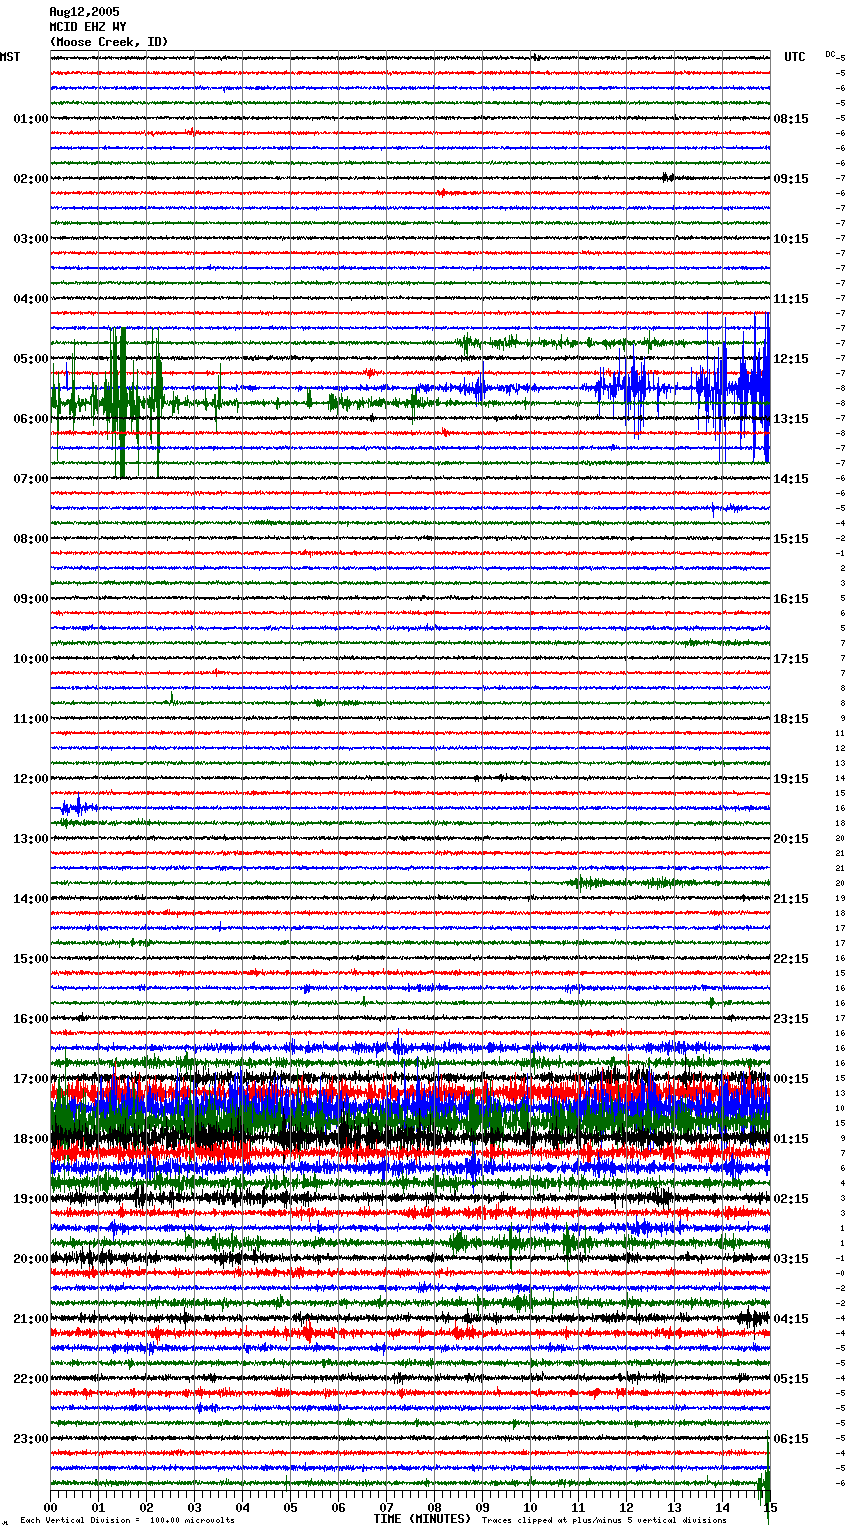Click the date heading Aug12,2005
This screenshot has height=1534, width=850.
click(84, 12)
